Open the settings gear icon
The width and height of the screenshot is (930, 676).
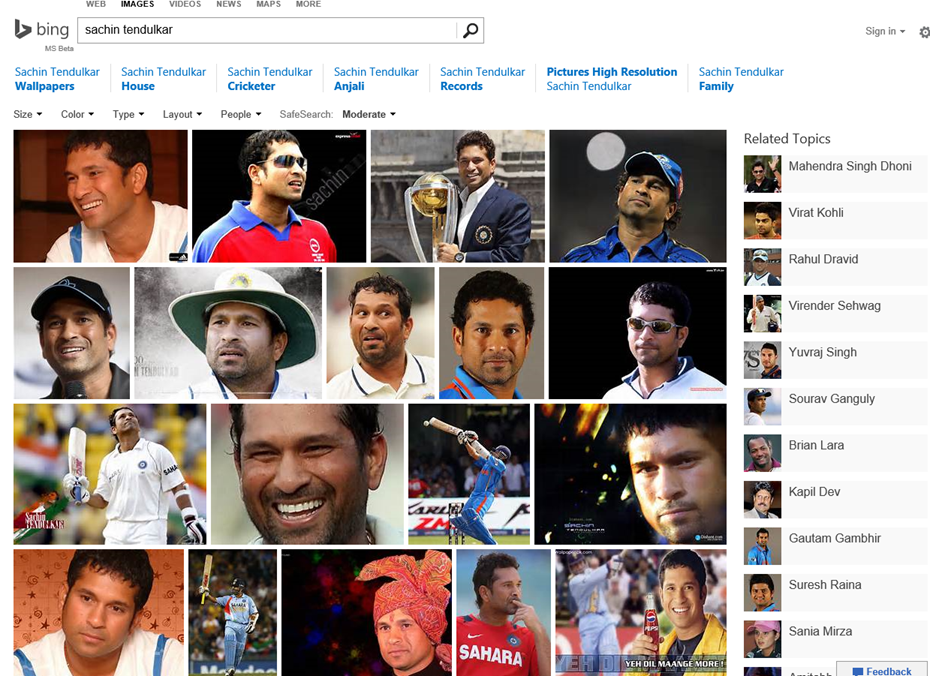pyautogui.click(x=924, y=32)
